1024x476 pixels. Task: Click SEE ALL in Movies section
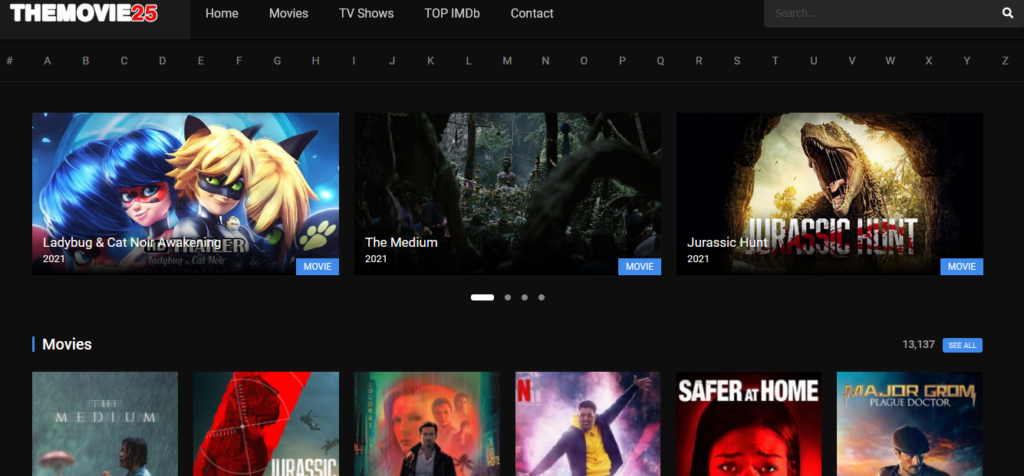[962, 345]
